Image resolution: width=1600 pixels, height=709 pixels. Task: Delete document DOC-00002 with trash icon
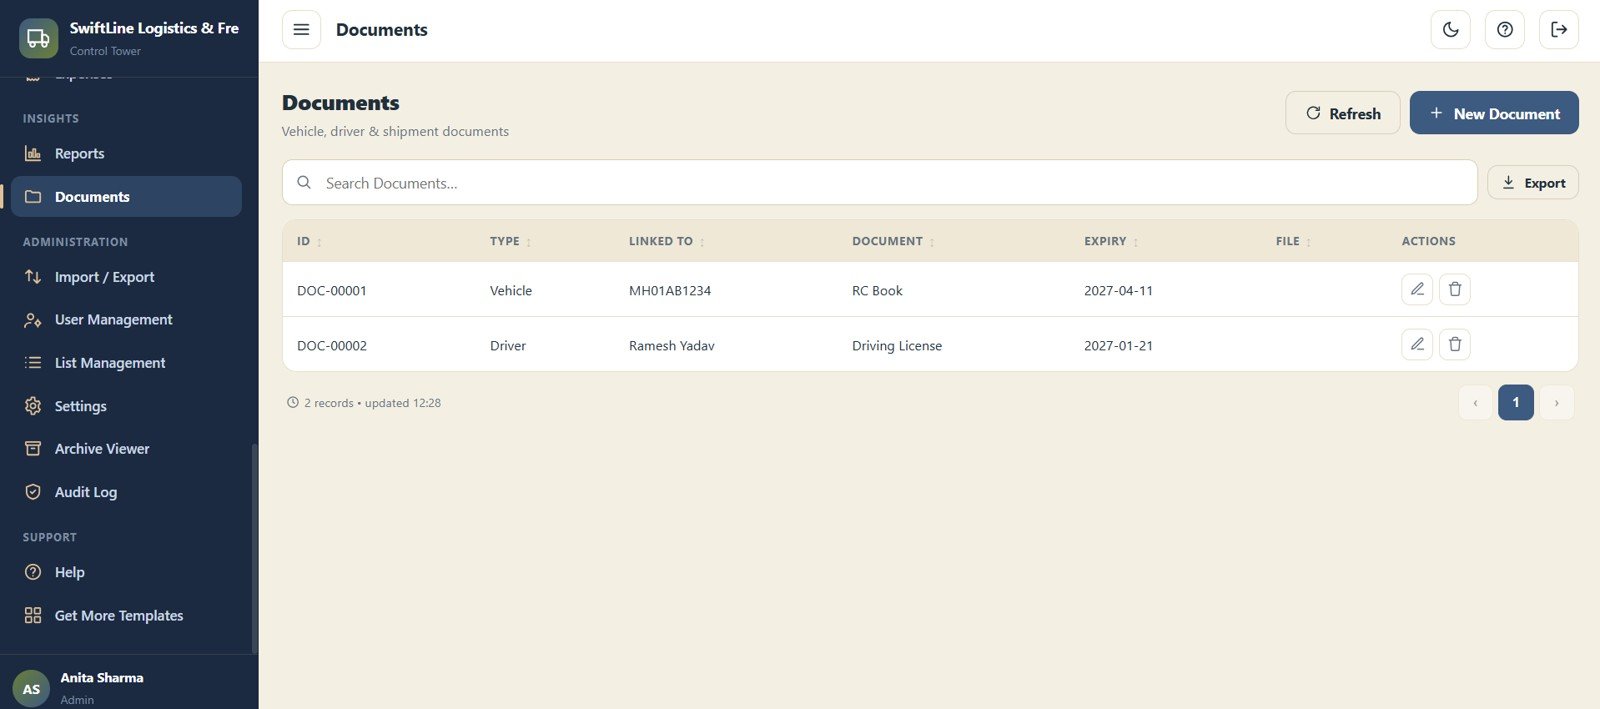click(1455, 344)
